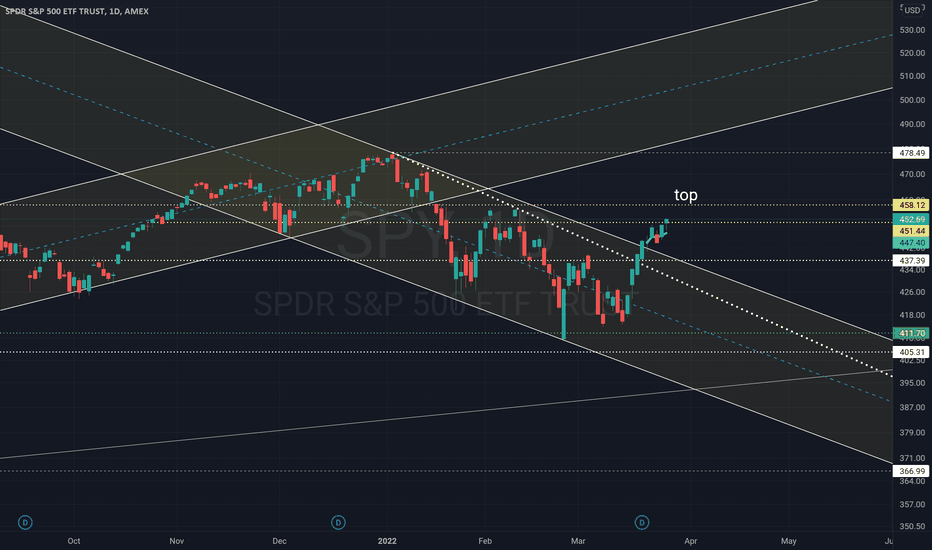Click the green 411.70 price label

pos(912,333)
